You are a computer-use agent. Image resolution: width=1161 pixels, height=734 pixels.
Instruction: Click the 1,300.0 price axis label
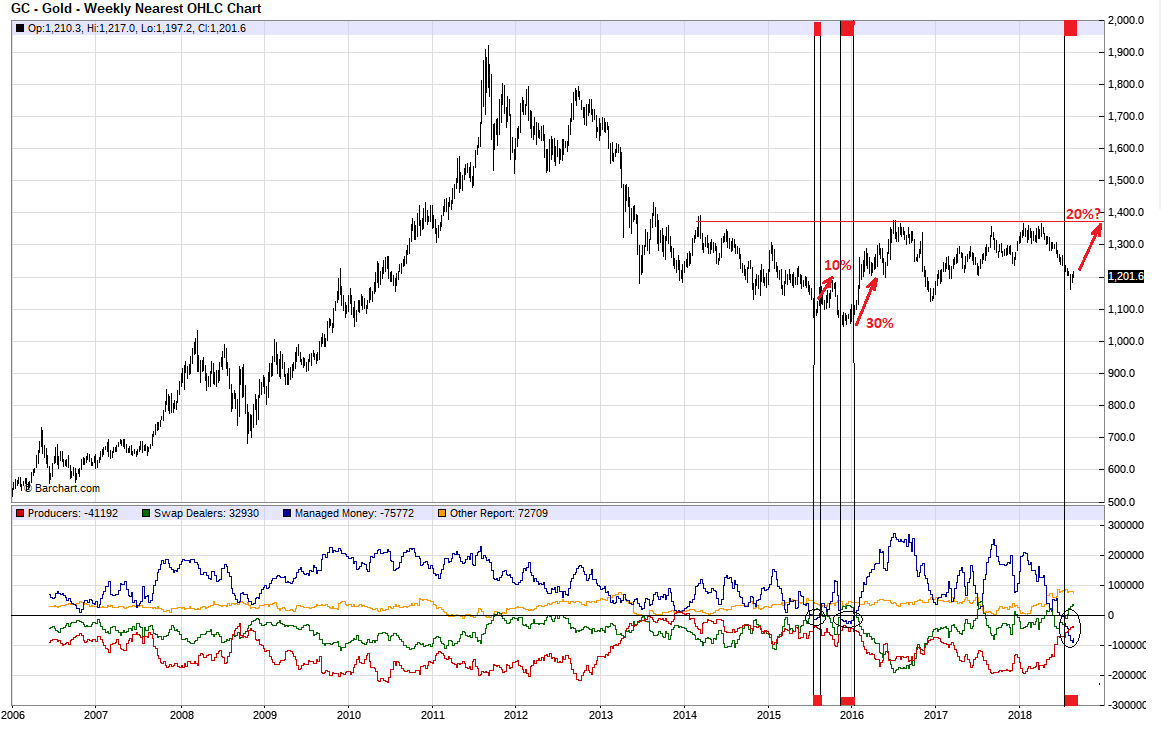coord(1125,244)
